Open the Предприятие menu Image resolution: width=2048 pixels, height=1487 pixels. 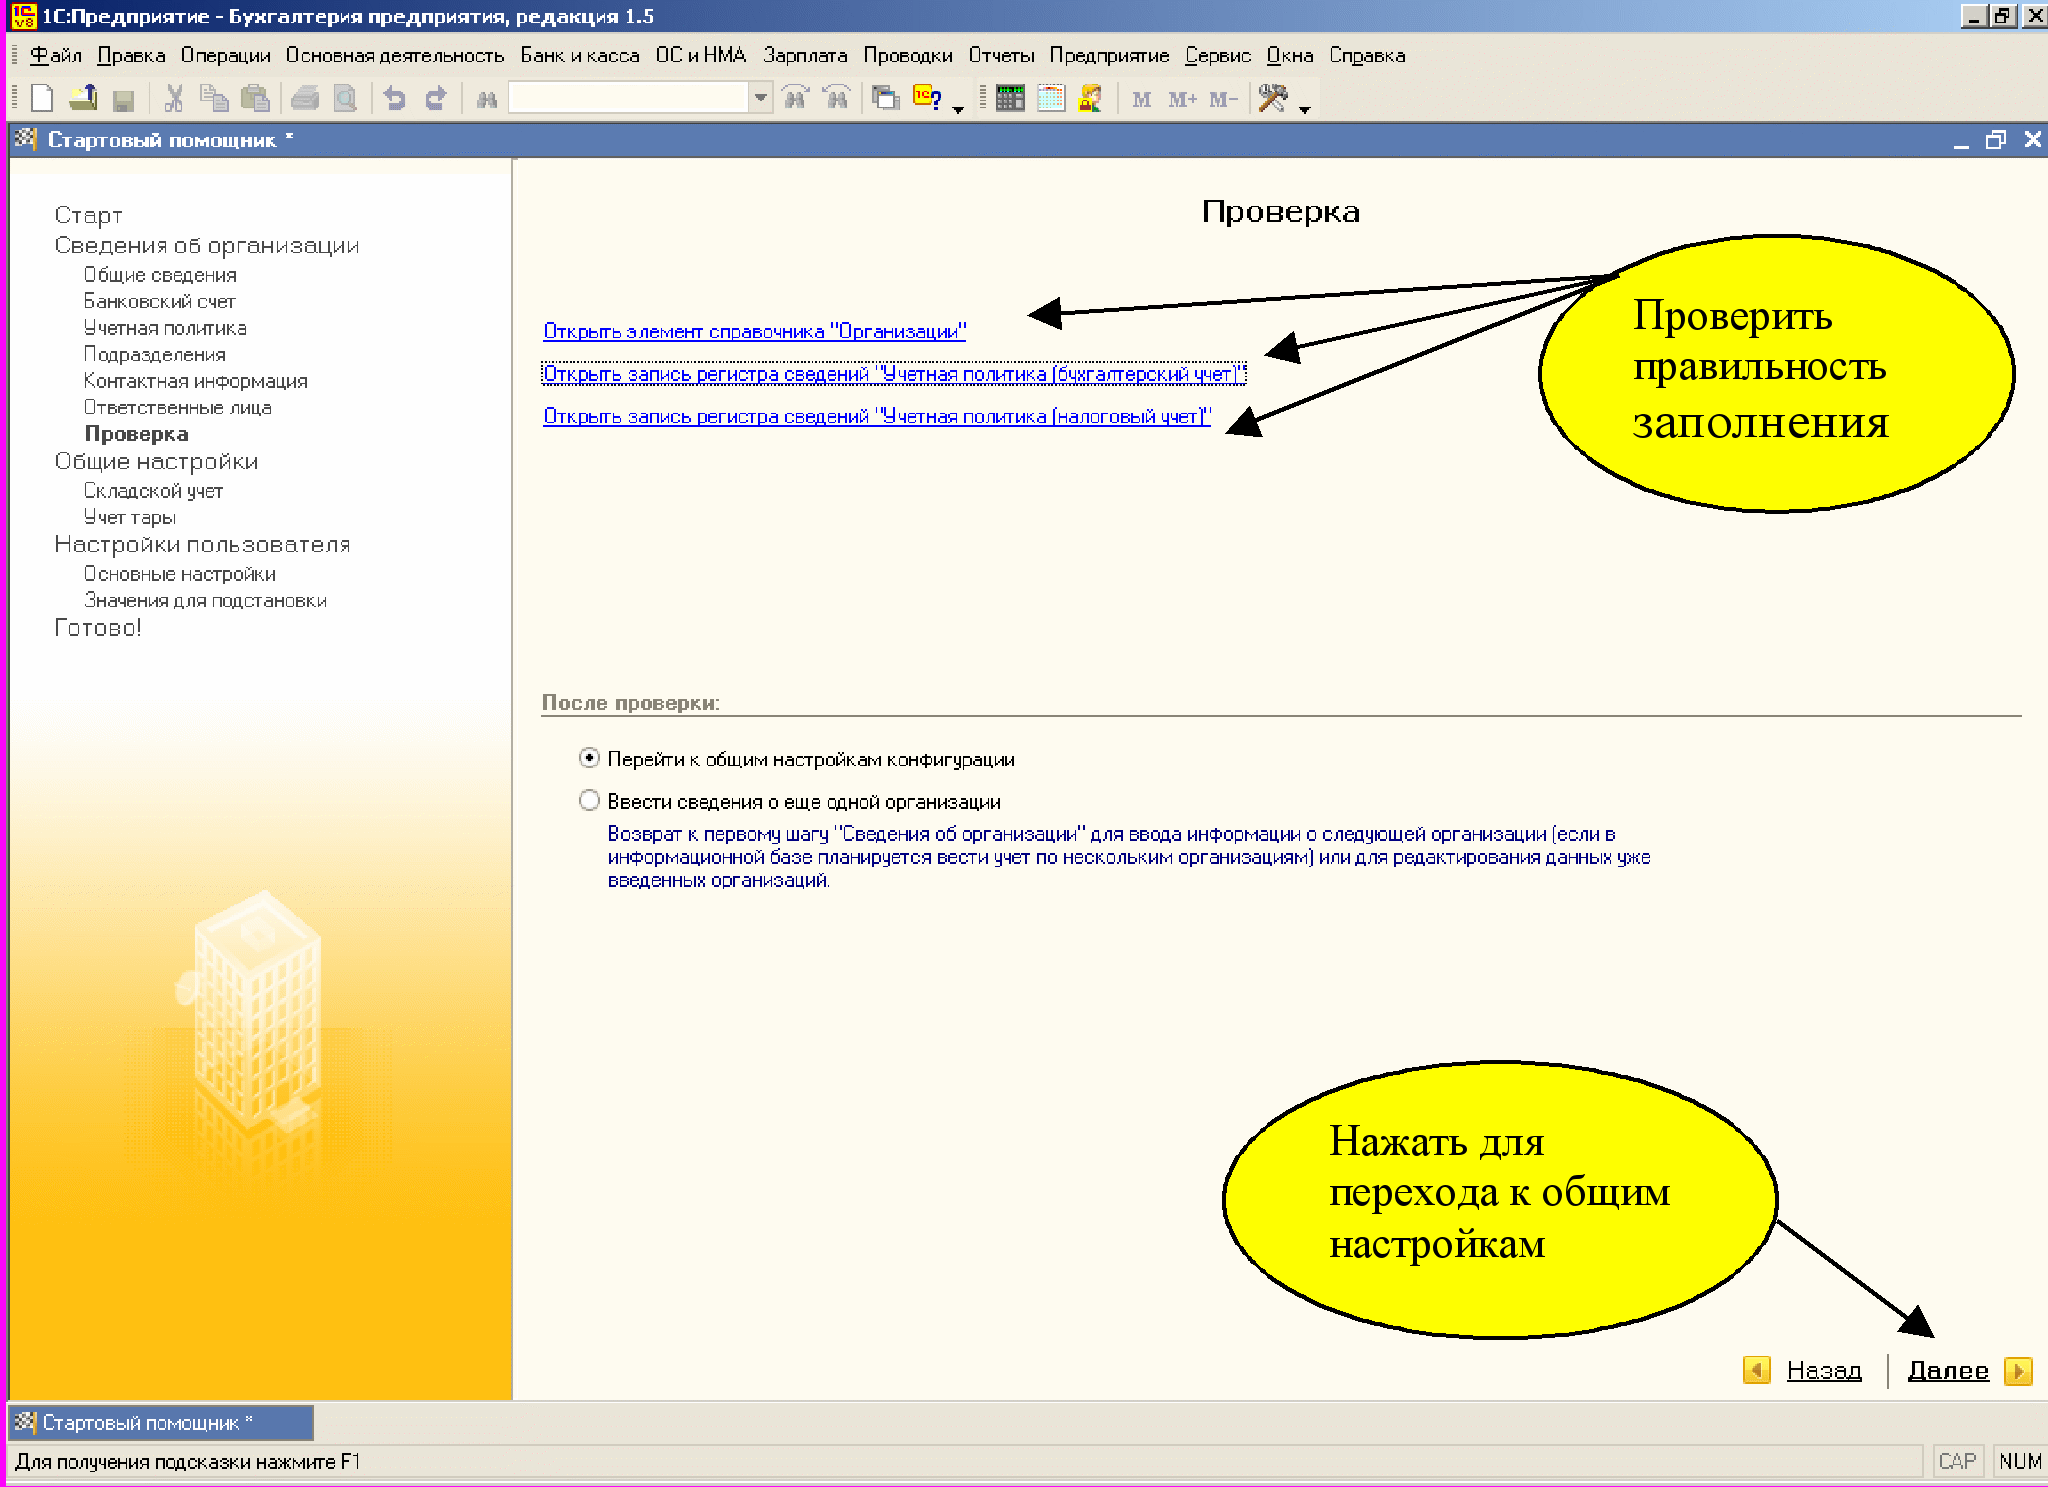tap(1109, 55)
